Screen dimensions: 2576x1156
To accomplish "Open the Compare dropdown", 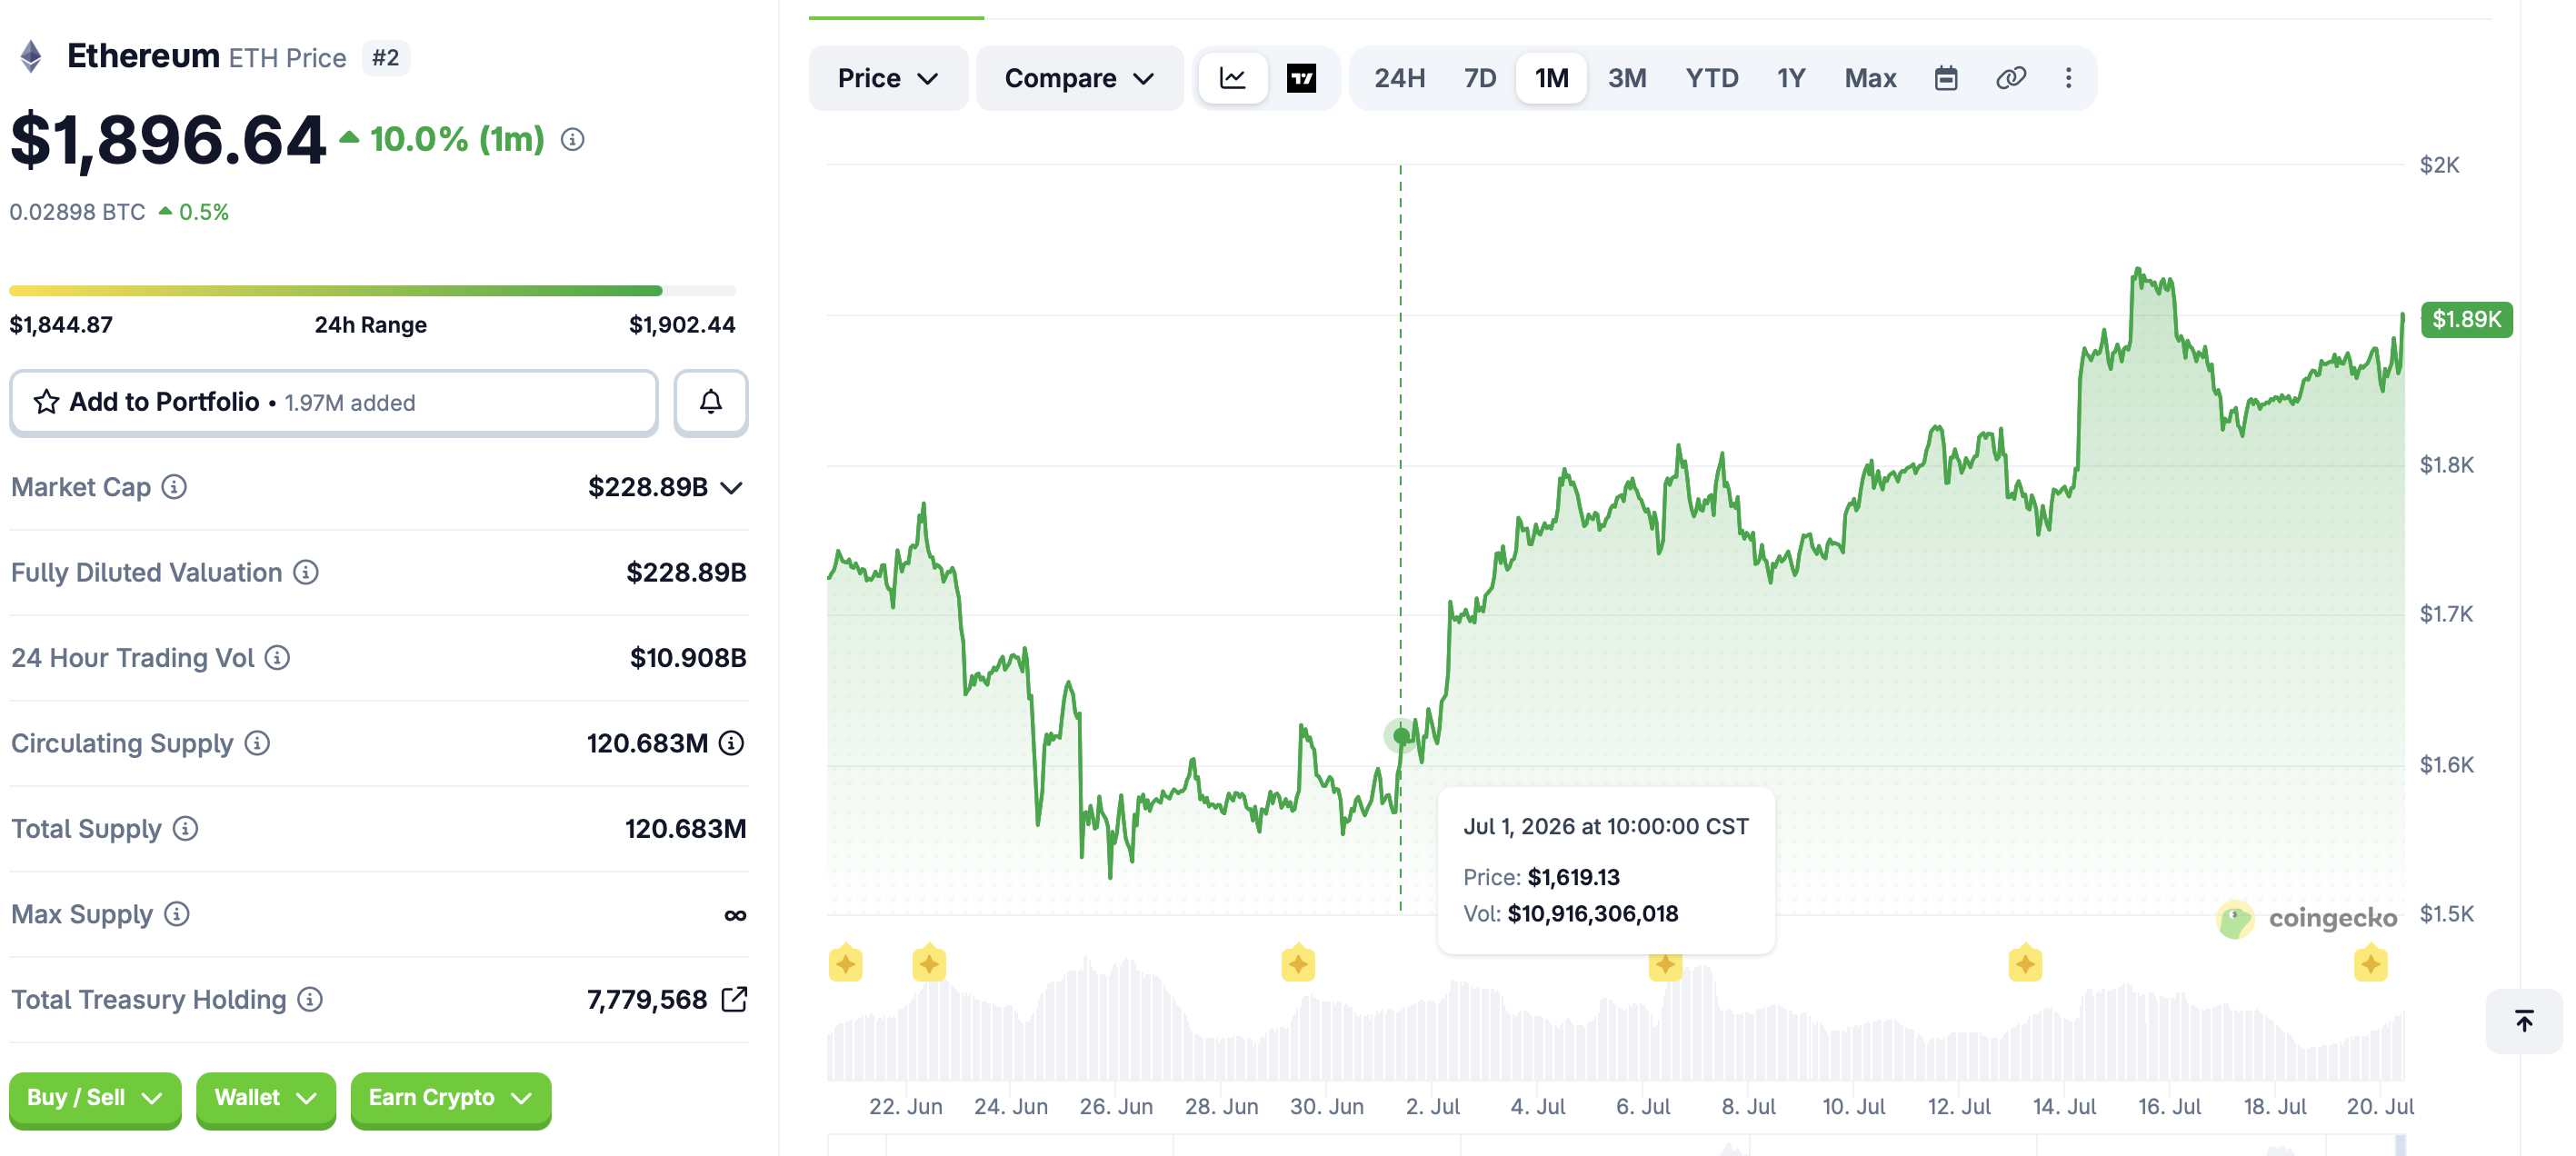I will tap(1079, 78).
